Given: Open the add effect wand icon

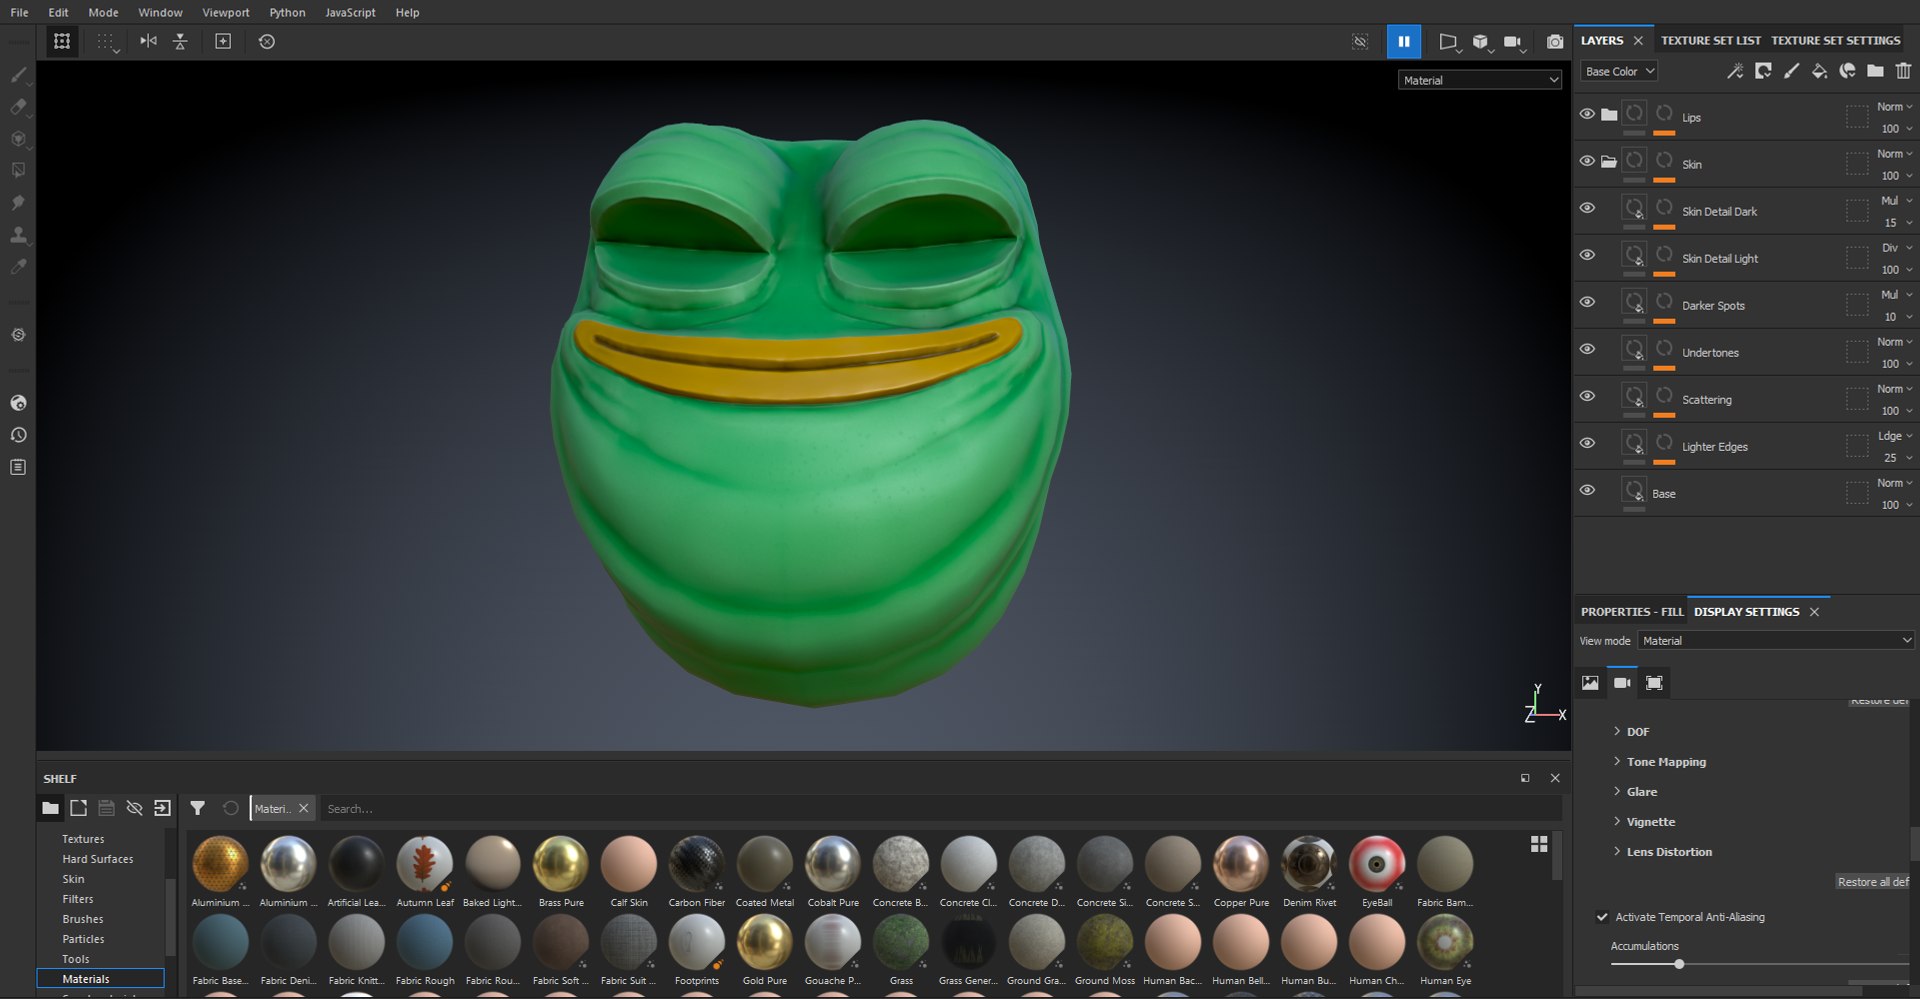Looking at the screenshot, I should pyautogui.click(x=1735, y=71).
